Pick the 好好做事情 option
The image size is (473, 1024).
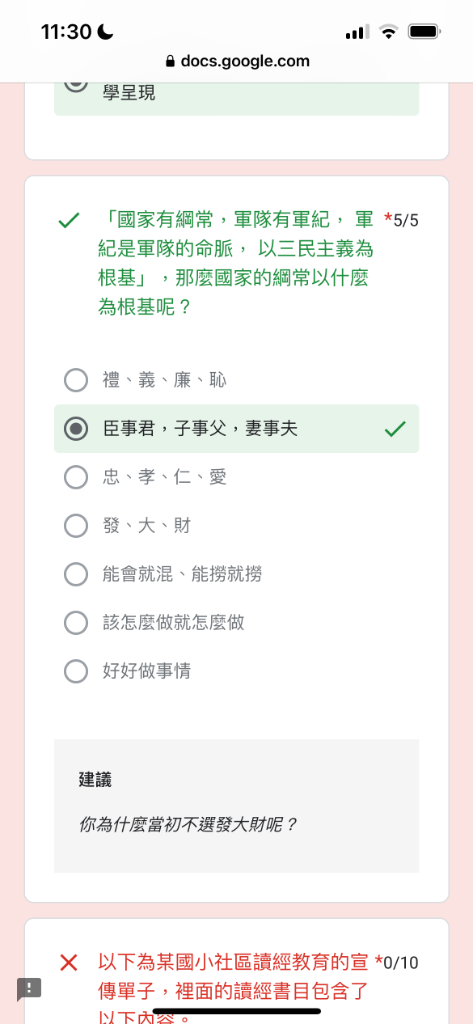(x=236, y=671)
